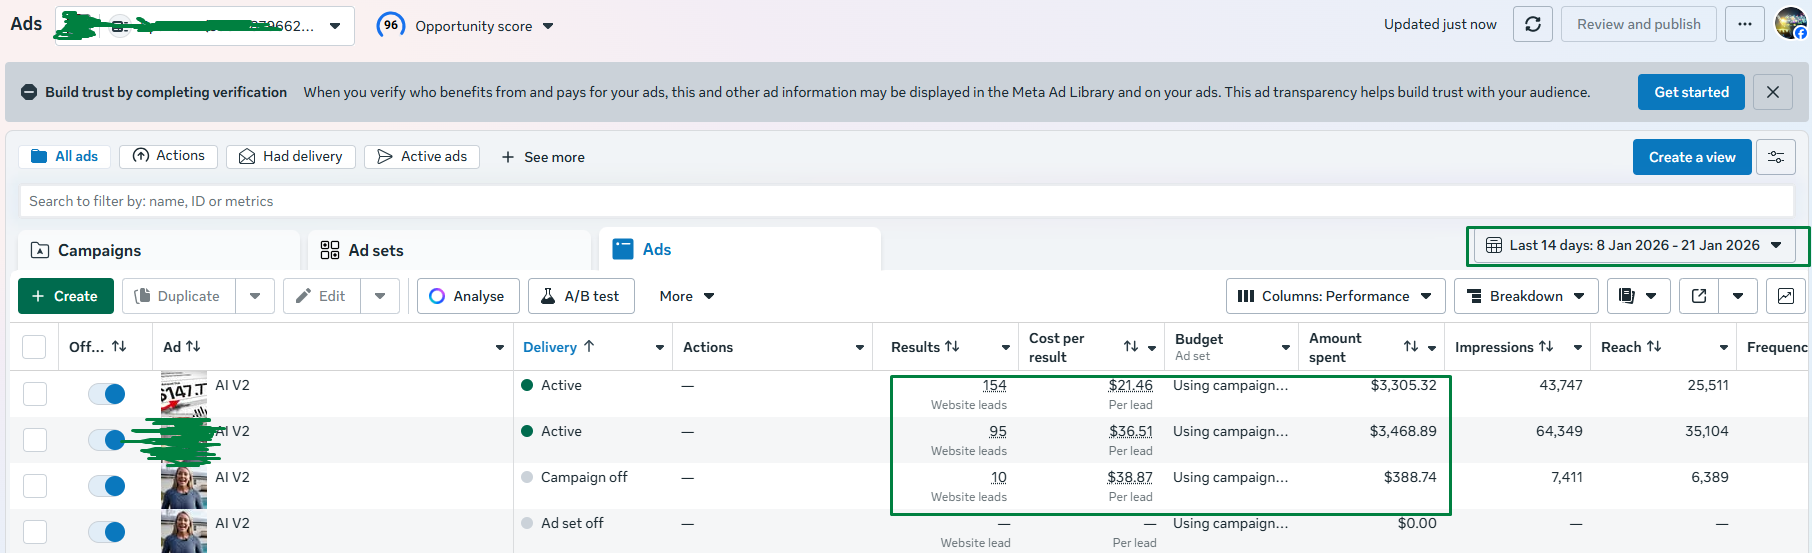Switch to the Ad sets tab

click(449, 250)
